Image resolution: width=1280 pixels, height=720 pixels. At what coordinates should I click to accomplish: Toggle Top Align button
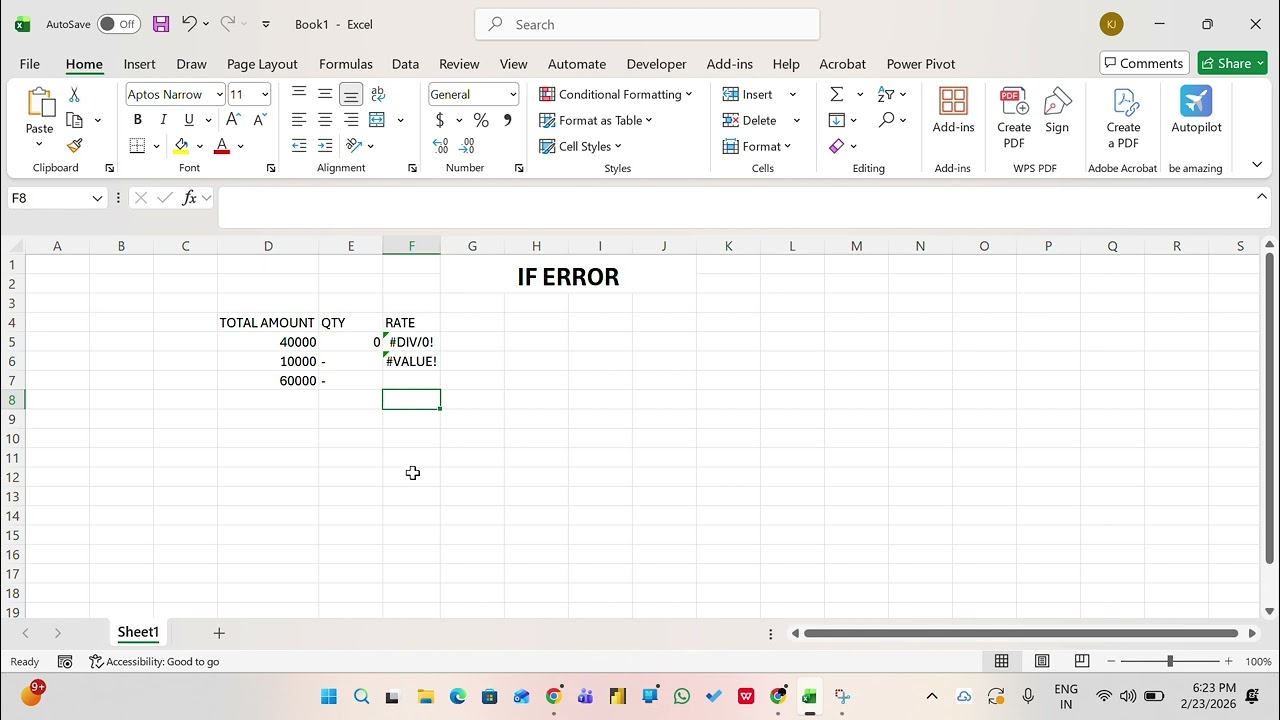(299, 94)
